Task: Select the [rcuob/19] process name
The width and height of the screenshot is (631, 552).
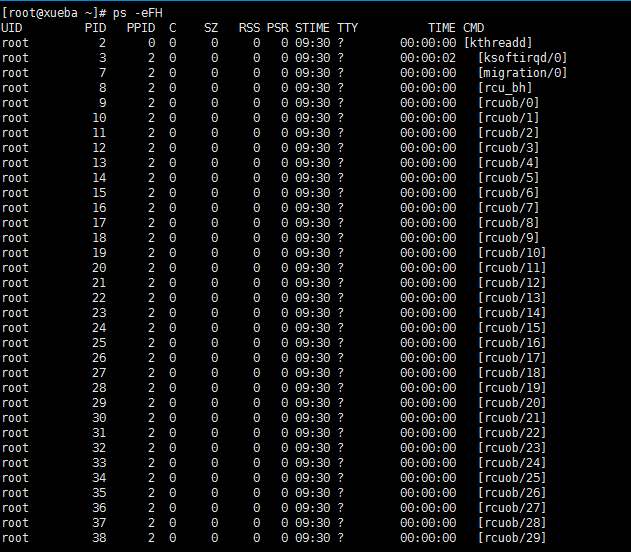Action: (x=512, y=388)
